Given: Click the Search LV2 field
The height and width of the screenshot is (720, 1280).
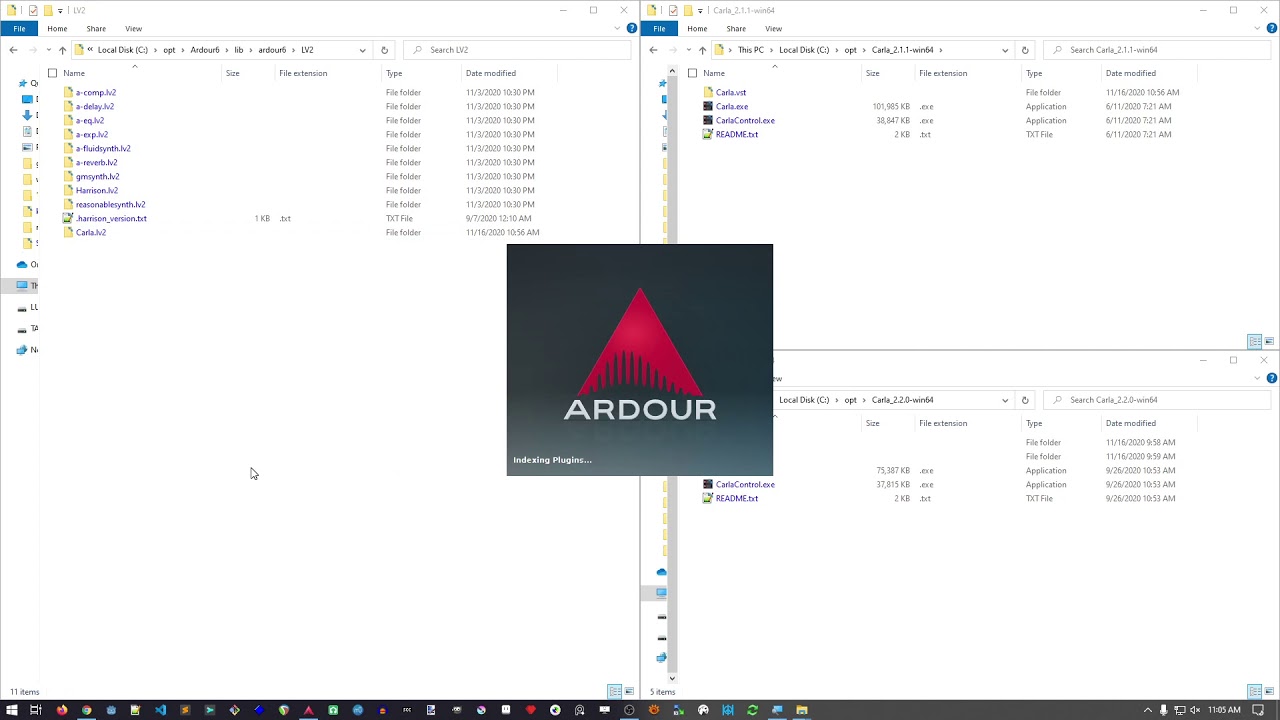Looking at the screenshot, I should pyautogui.click(x=518, y=50).
